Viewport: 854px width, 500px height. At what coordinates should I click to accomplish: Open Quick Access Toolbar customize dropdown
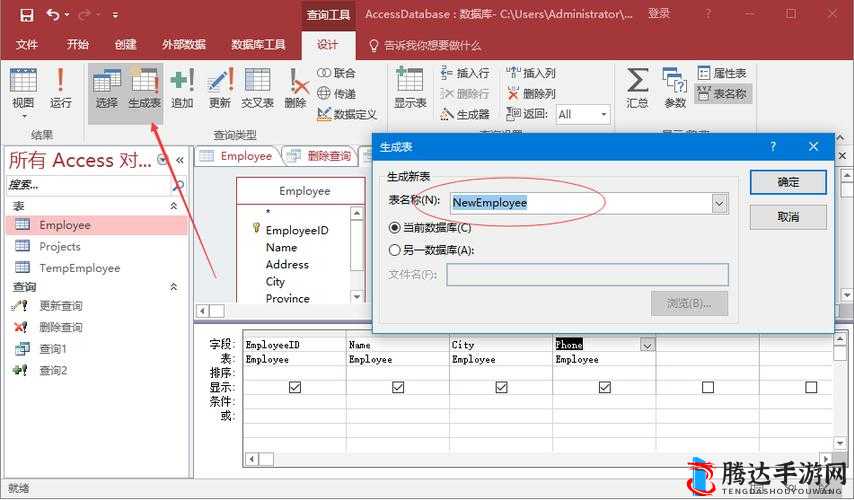[115, 15]
